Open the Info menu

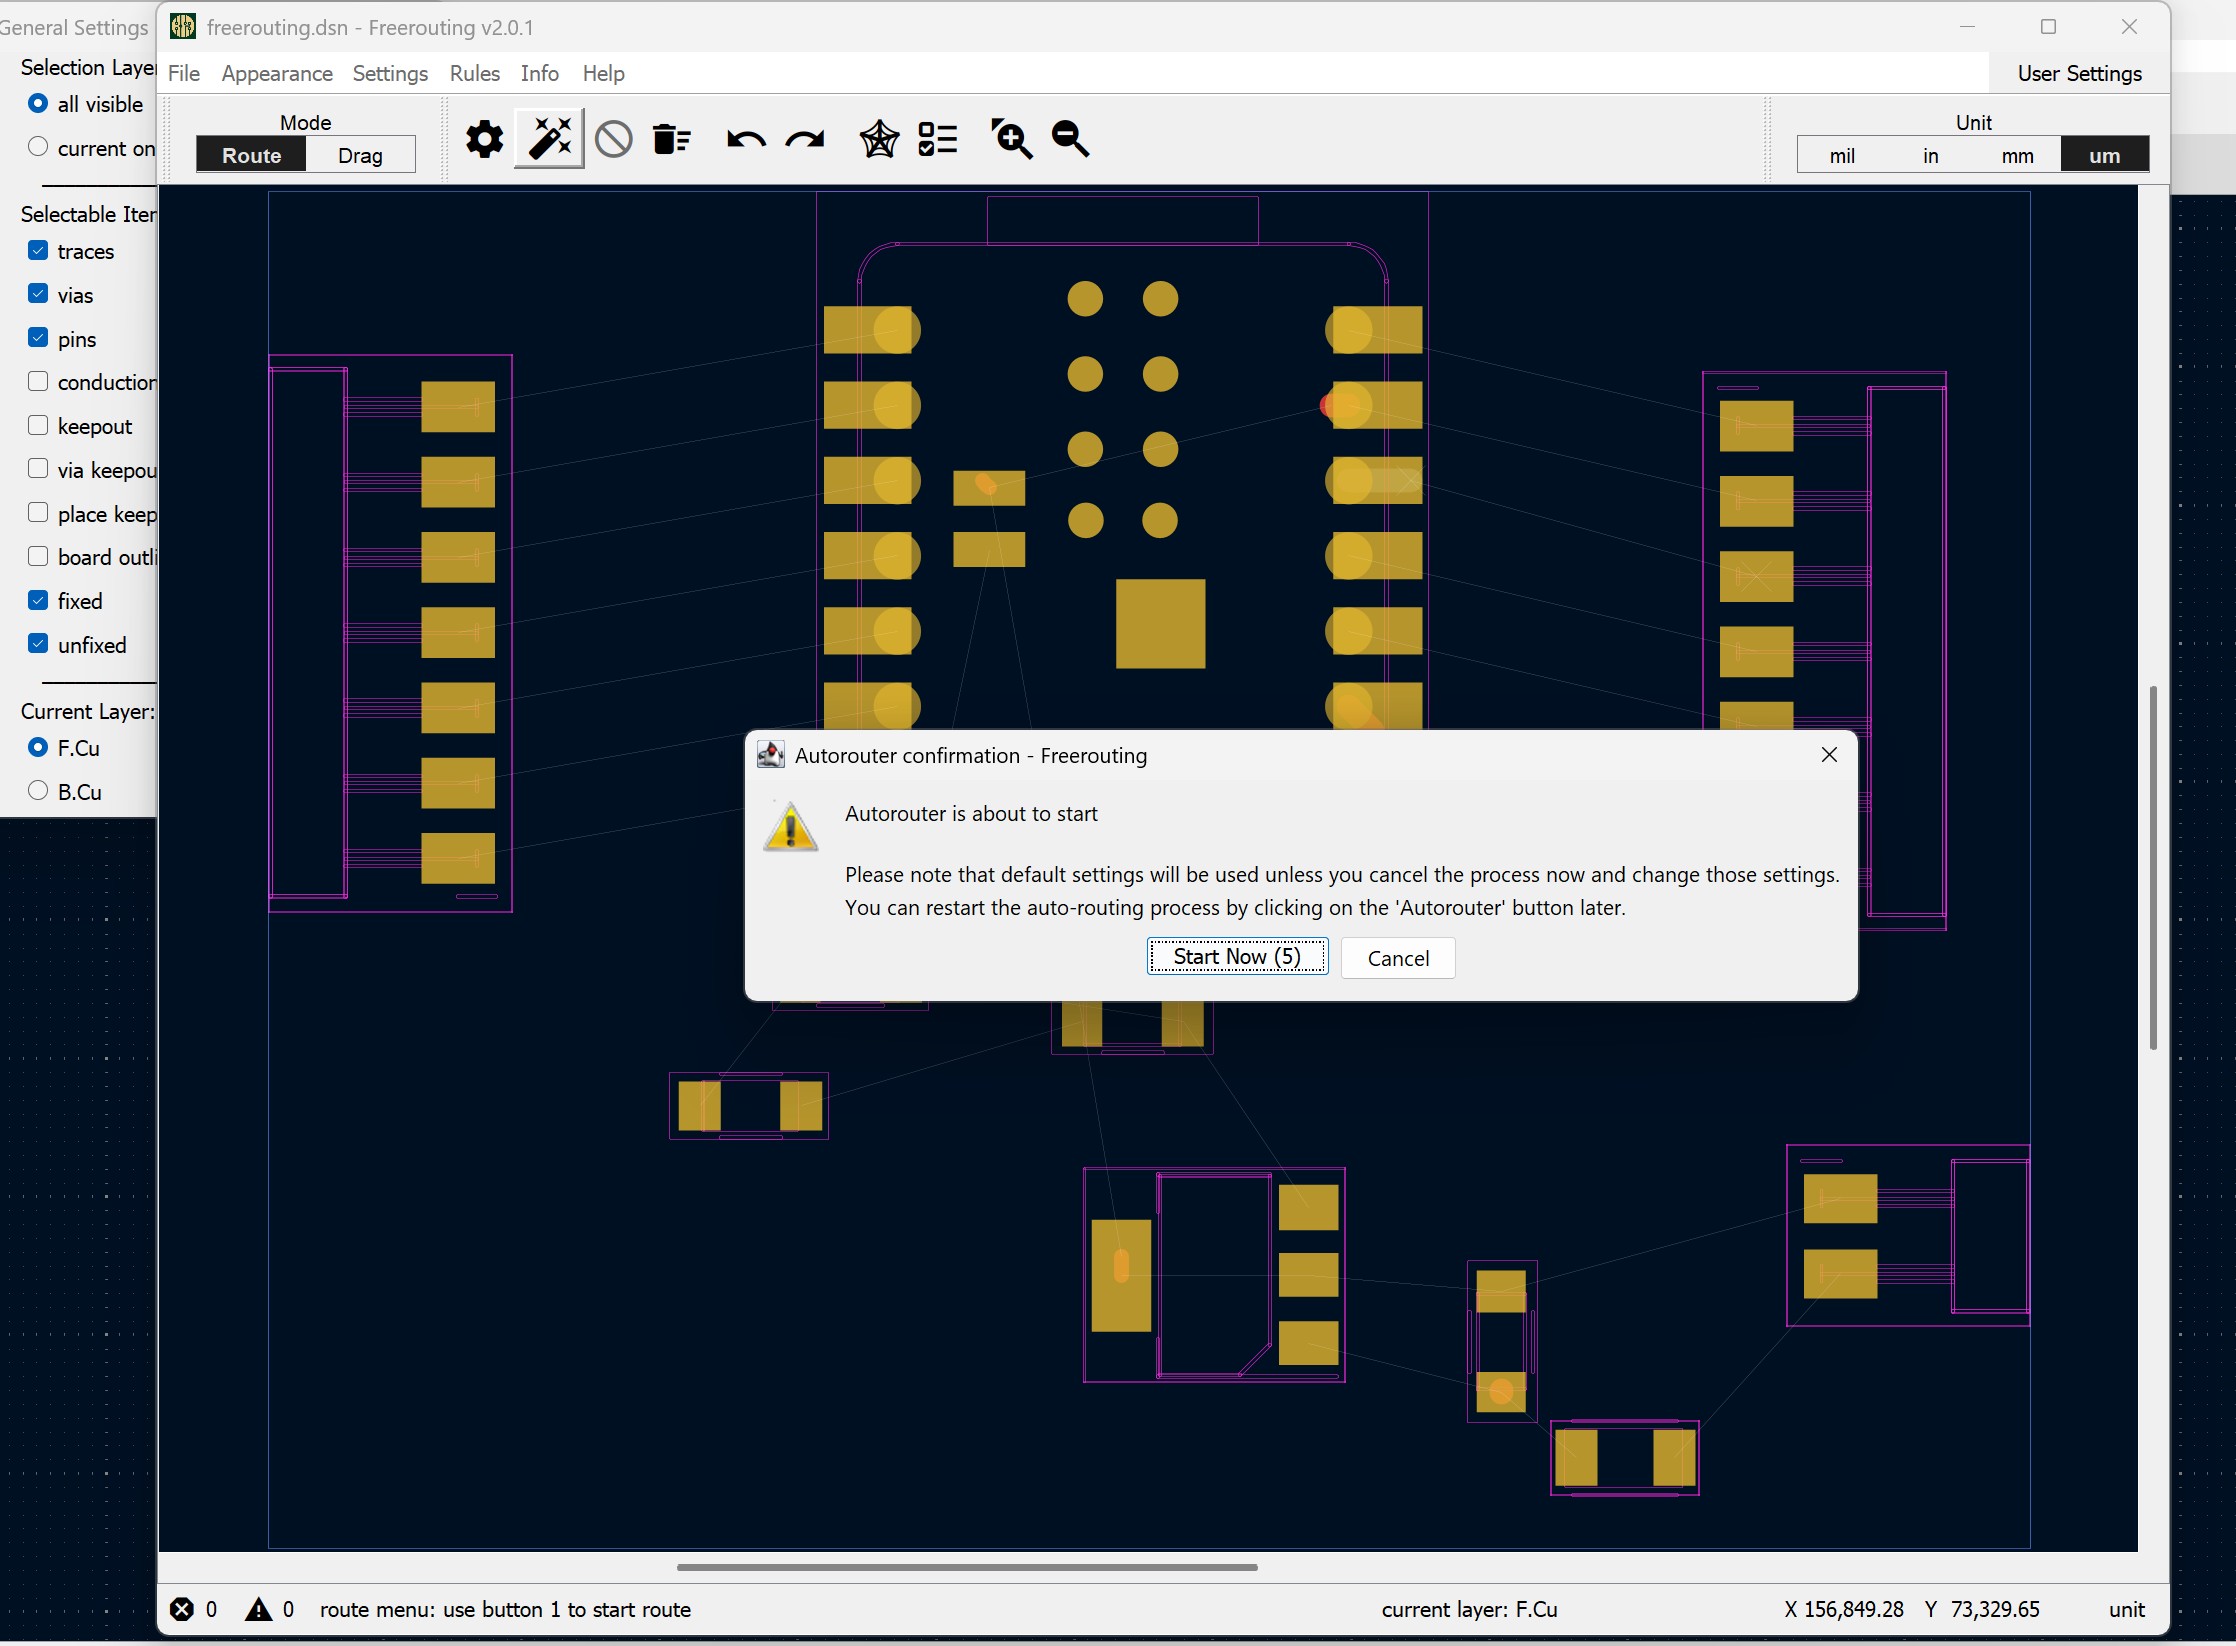pyautogui.click(x=538, y=71)
